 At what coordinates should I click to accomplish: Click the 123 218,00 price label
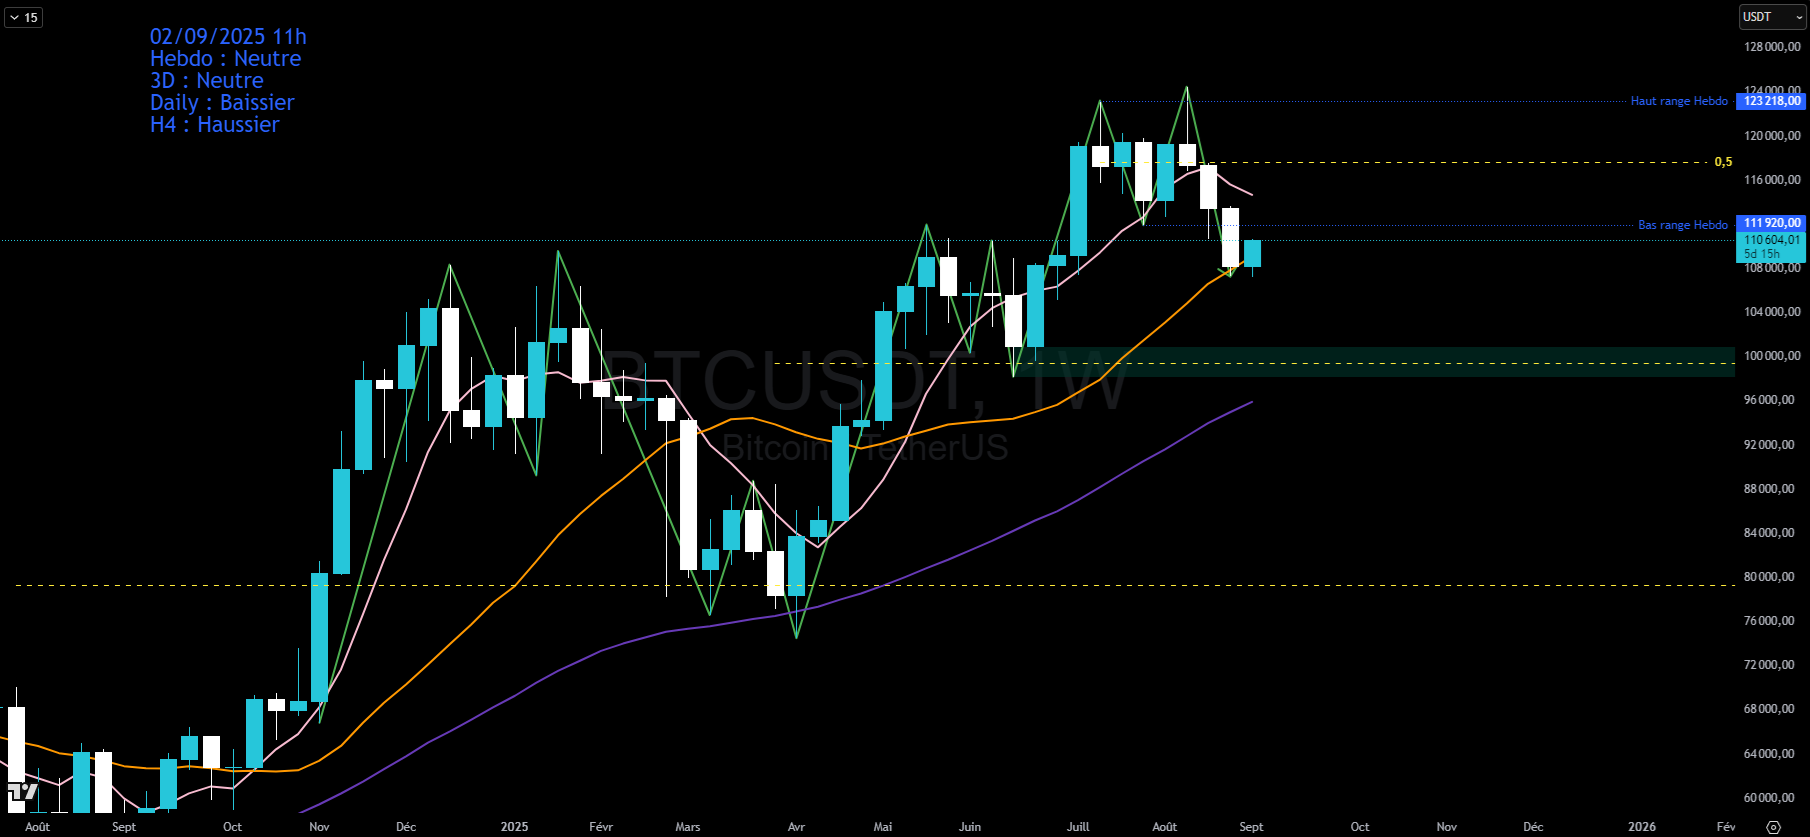coord(1771,101)
